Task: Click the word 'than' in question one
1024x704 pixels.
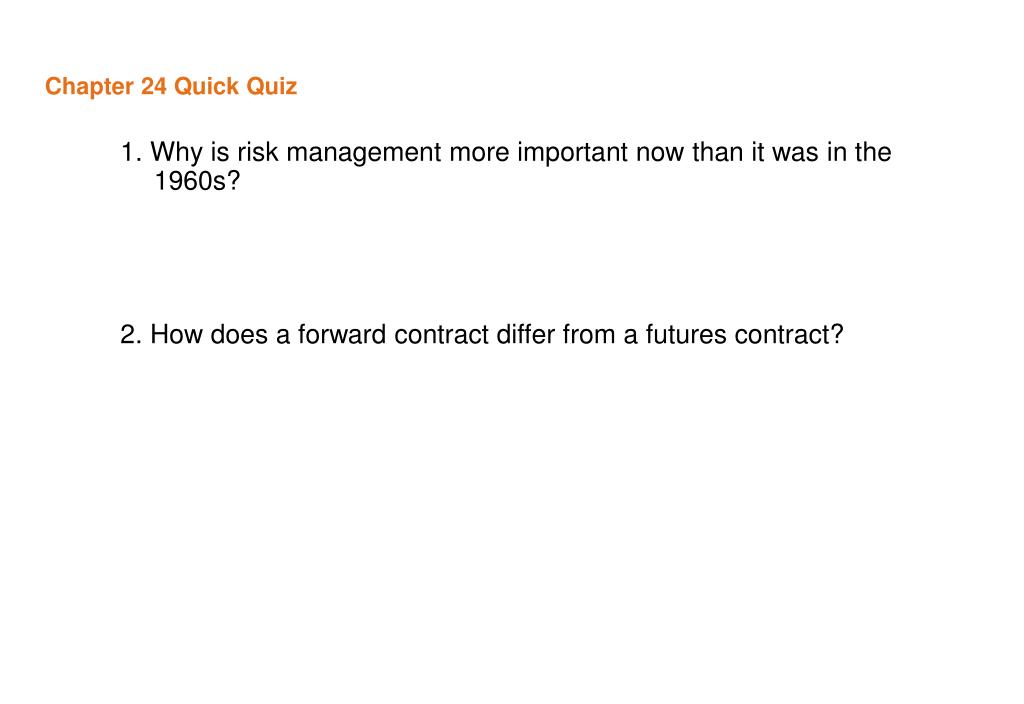Action: (x=718, y=153)
